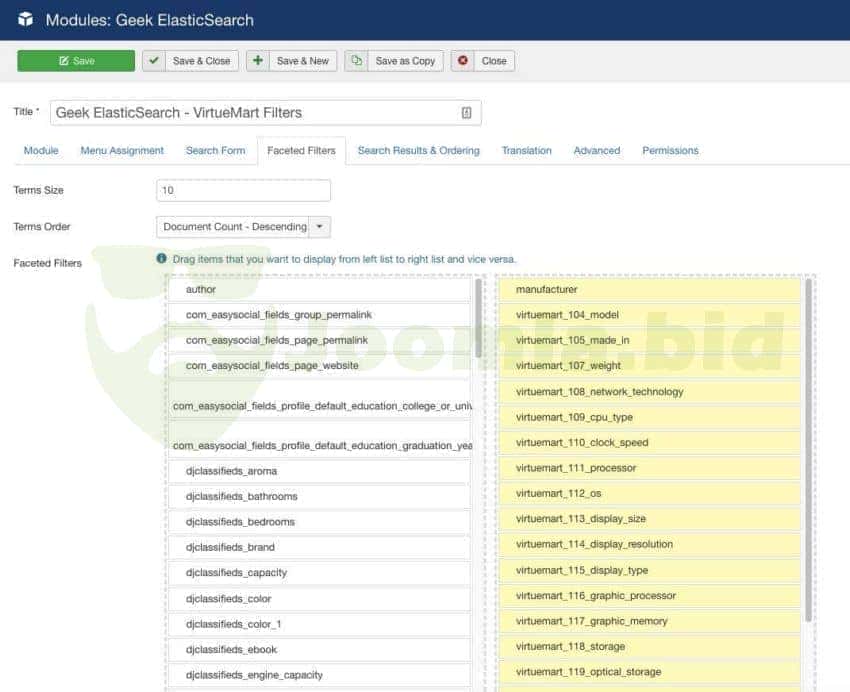
Task: Select djclassifieds_brand item
Action: [x=319, y=547]
